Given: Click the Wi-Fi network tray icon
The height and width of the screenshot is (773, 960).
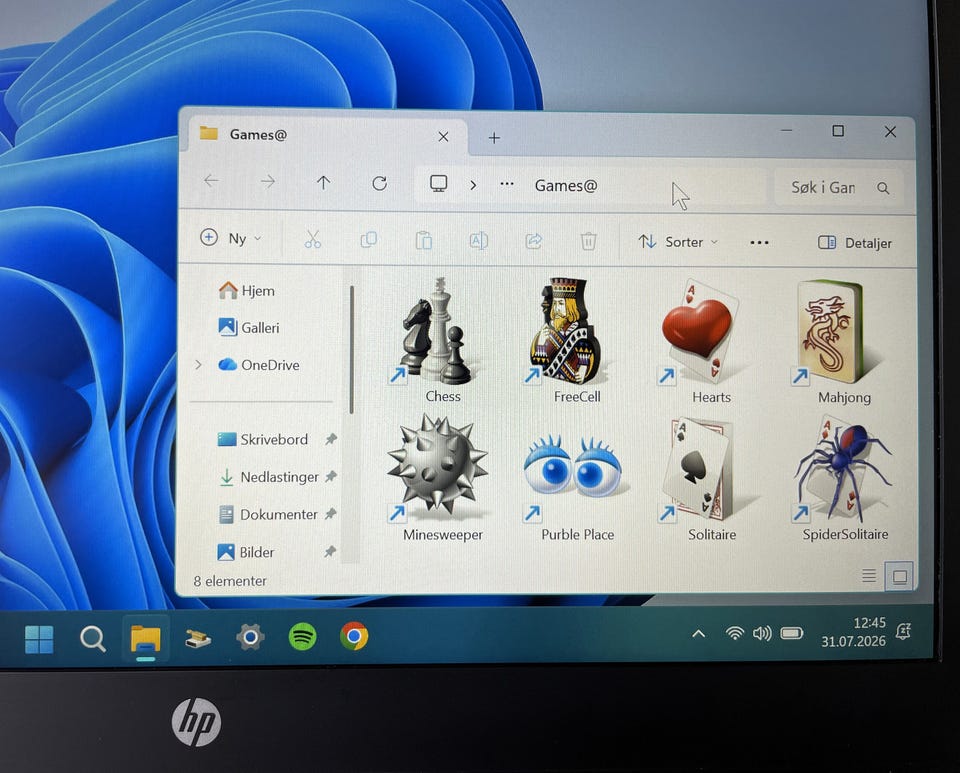Looking at the screenshot, I should tap(734, 633).
